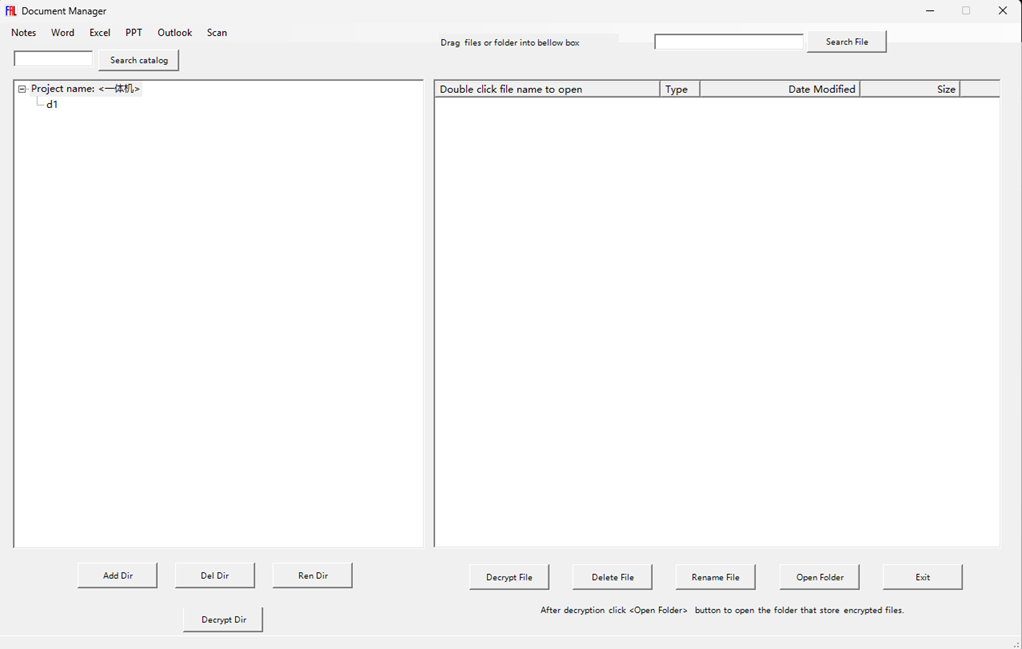Open the Word menu

coord(62,33)
